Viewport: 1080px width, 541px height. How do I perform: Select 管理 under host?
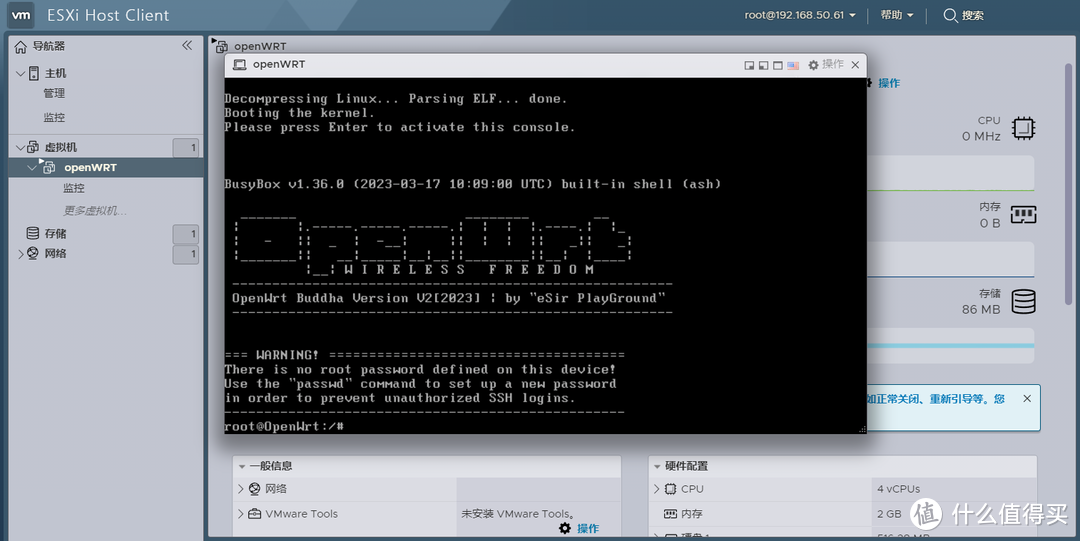[x=54, y=94]
